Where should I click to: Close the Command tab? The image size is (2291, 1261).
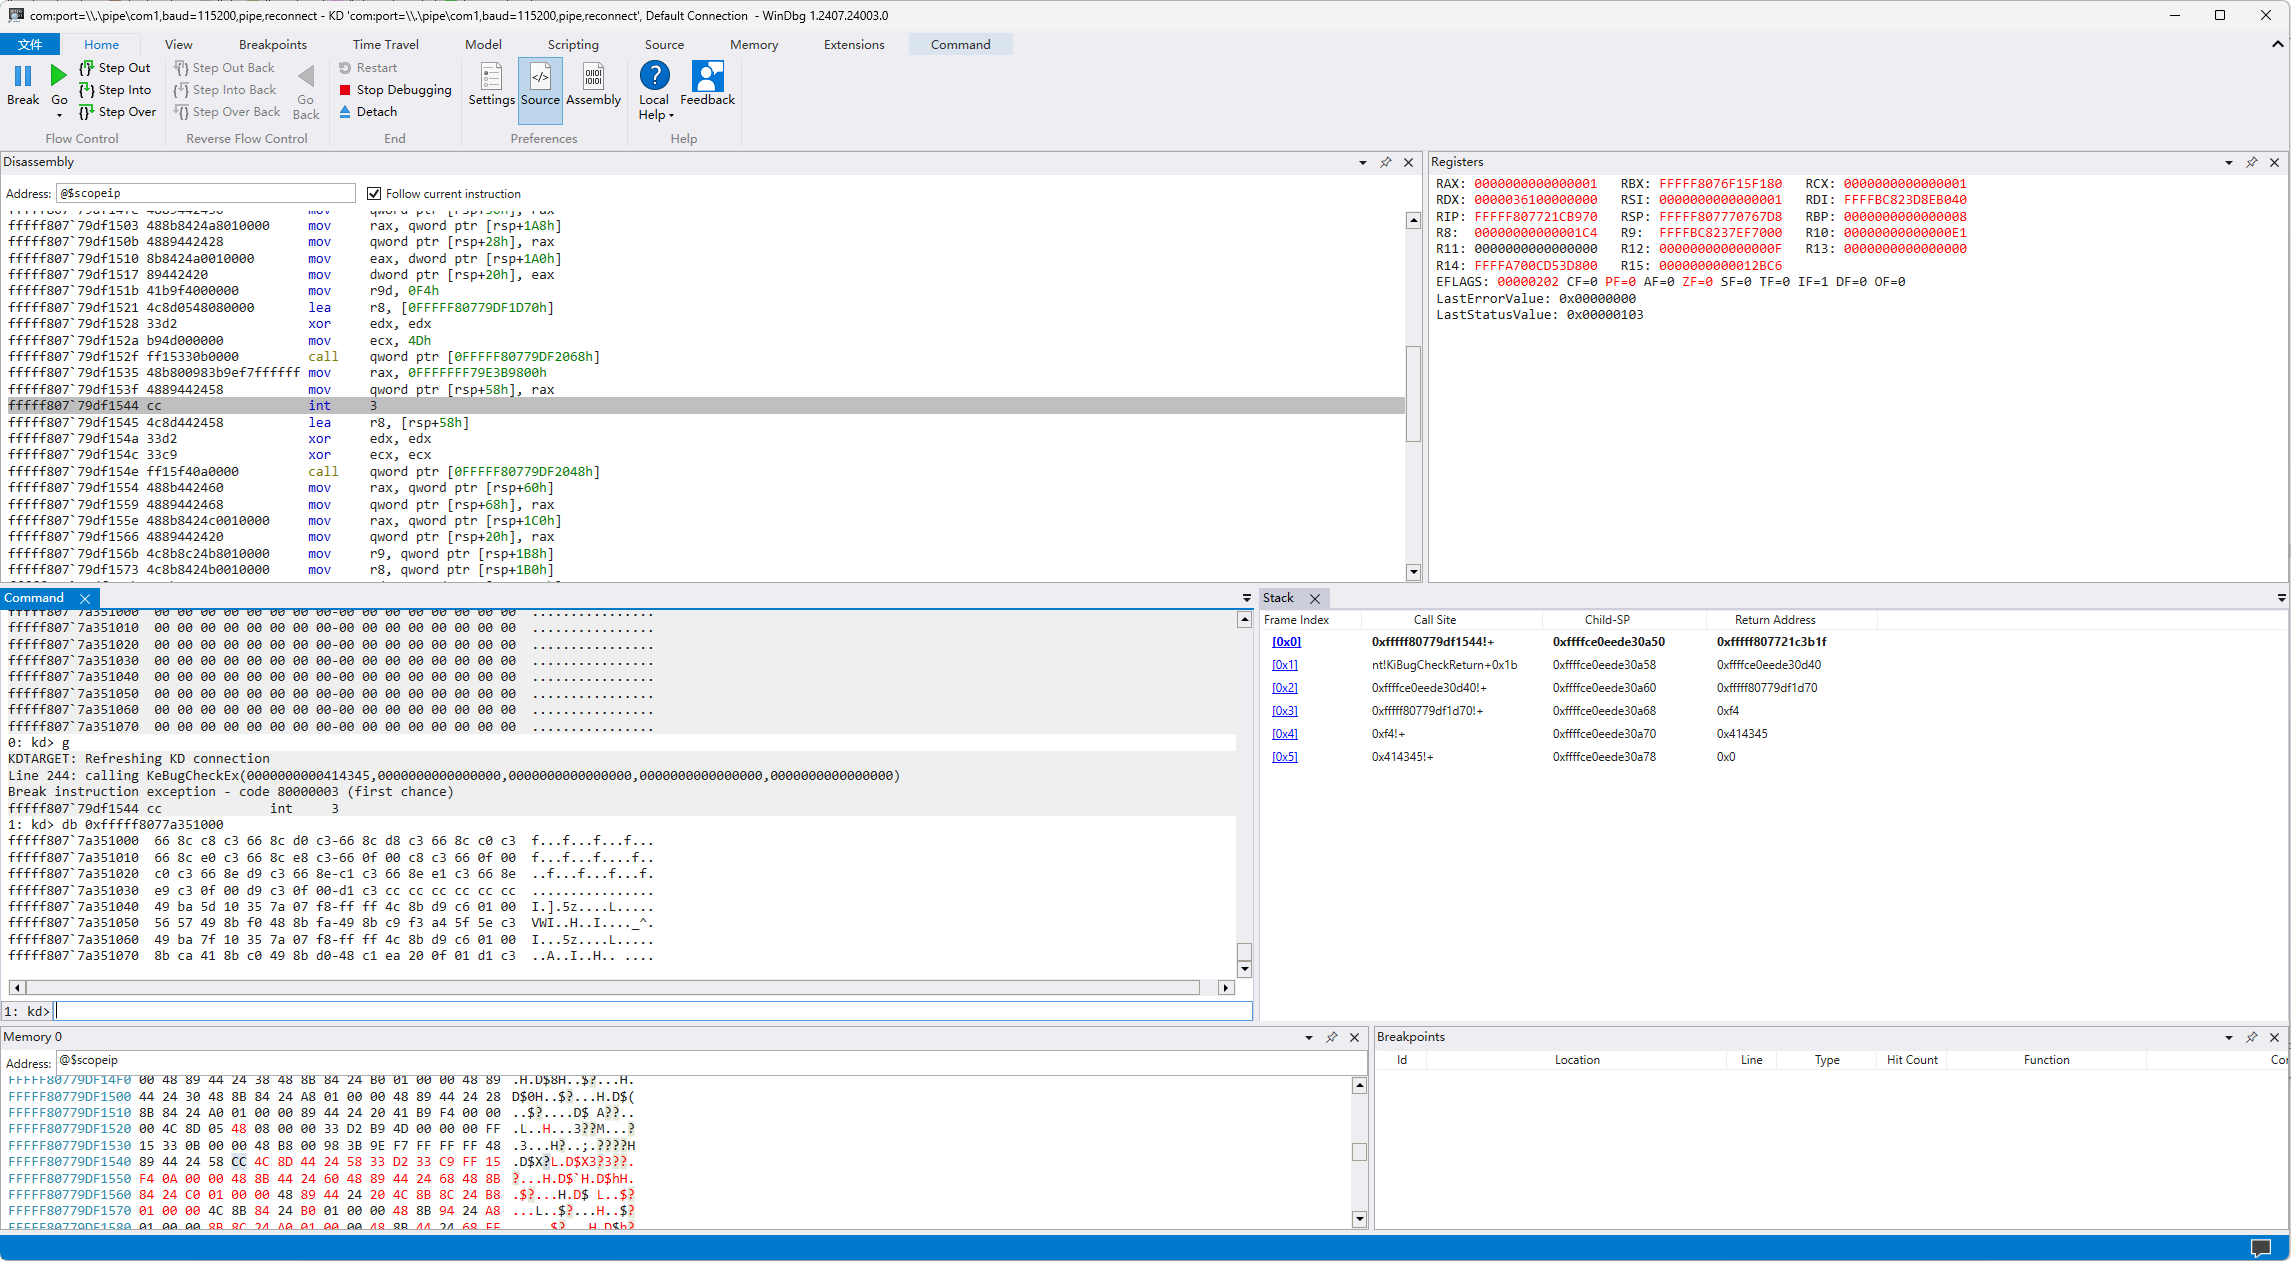point(85,598)
